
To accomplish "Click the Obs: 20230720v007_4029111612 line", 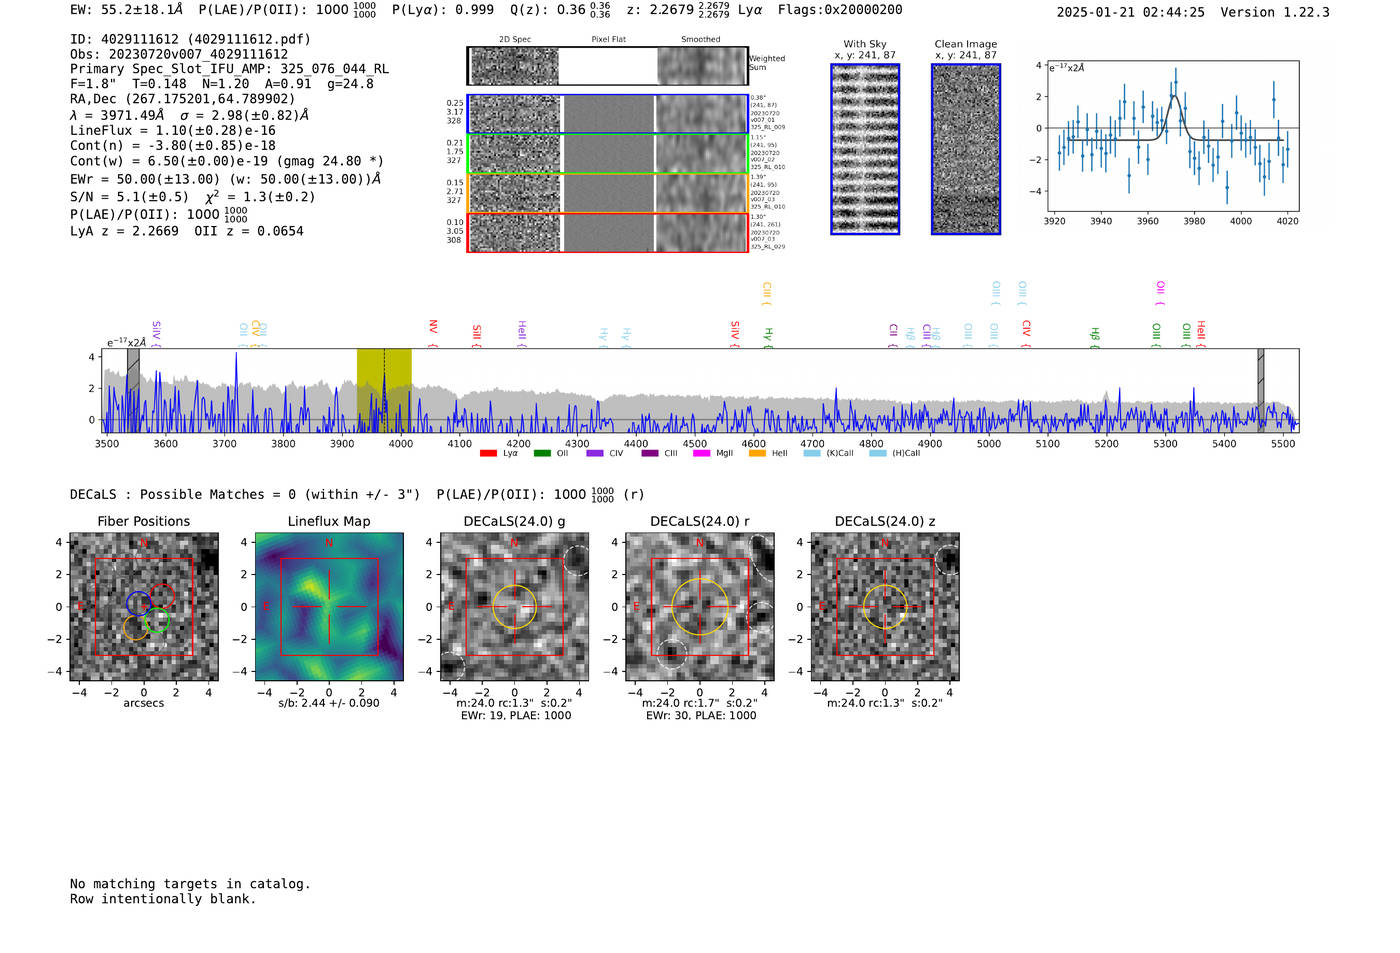I will (x=179, y=54).
